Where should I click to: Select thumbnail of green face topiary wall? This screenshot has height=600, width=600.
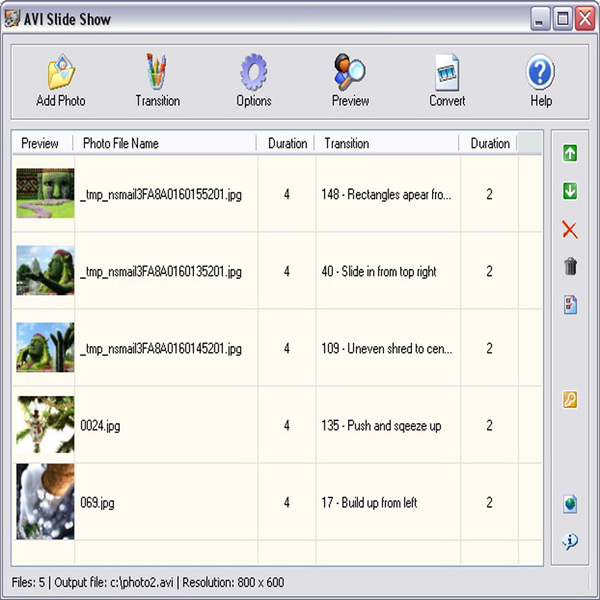45,193
